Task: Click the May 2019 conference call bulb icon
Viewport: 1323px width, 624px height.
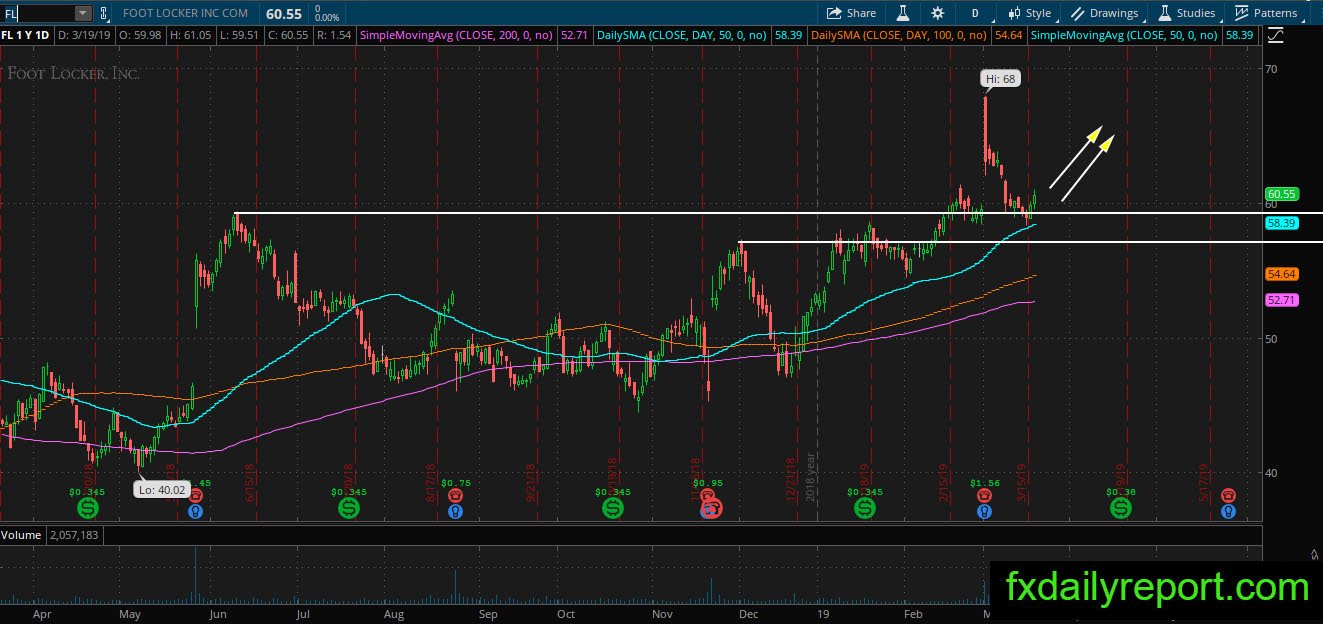Action: coord(1227,511)
